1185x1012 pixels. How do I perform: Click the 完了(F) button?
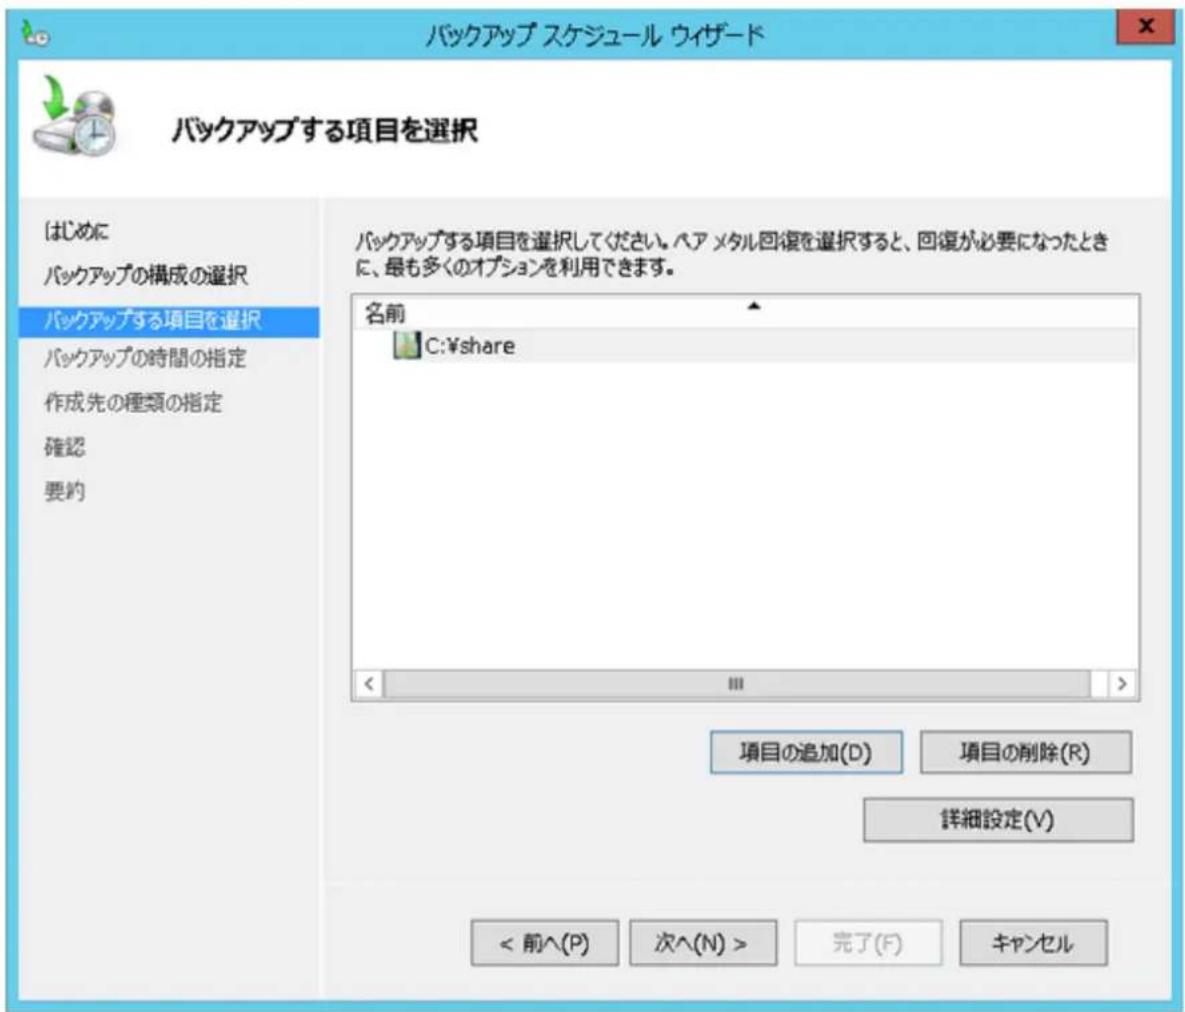point(868,942)
